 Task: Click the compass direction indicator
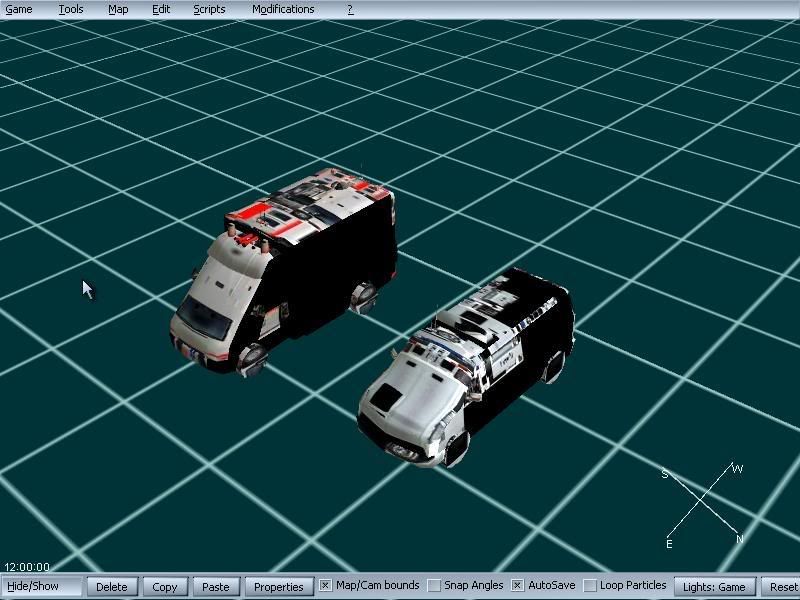point(704,504)
